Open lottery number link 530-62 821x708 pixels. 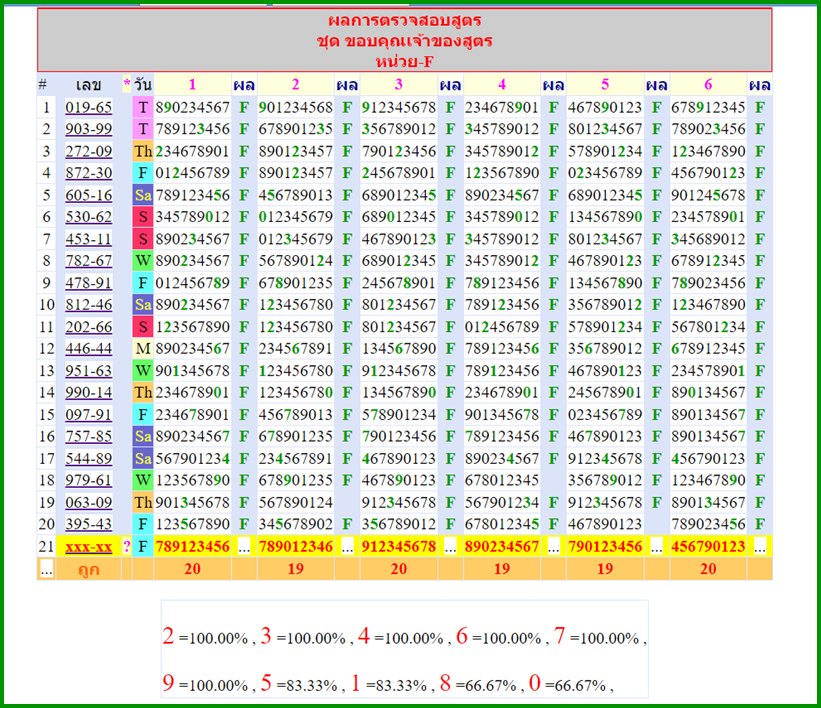point(88,217)
